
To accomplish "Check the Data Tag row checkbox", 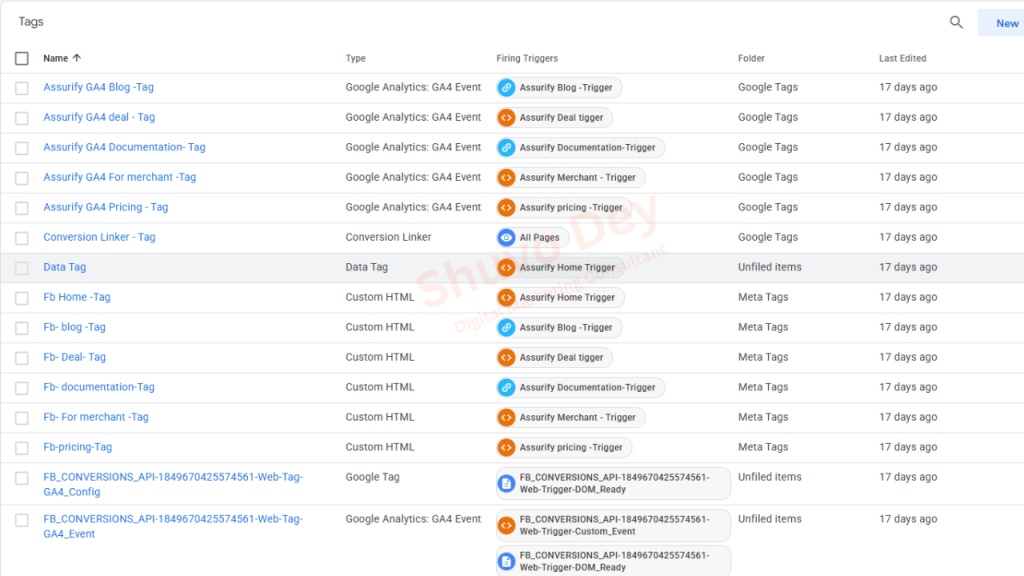I will click(22, 268).
